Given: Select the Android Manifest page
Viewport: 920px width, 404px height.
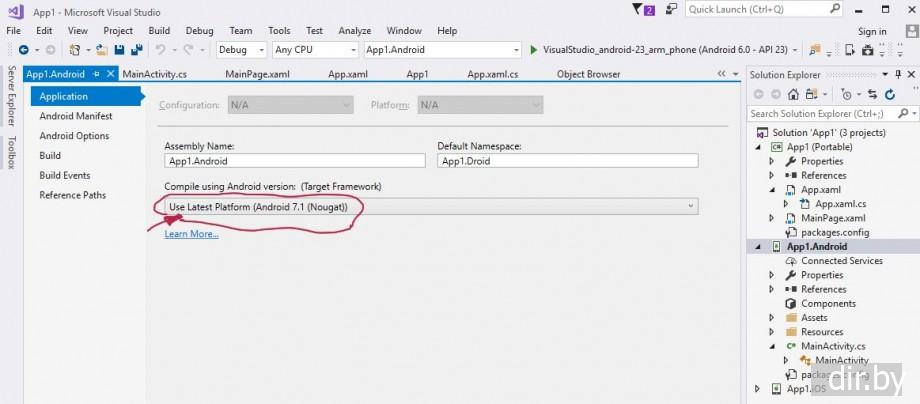Looking at the screenshot, I should pyautogui.click(x=76, y=116).
